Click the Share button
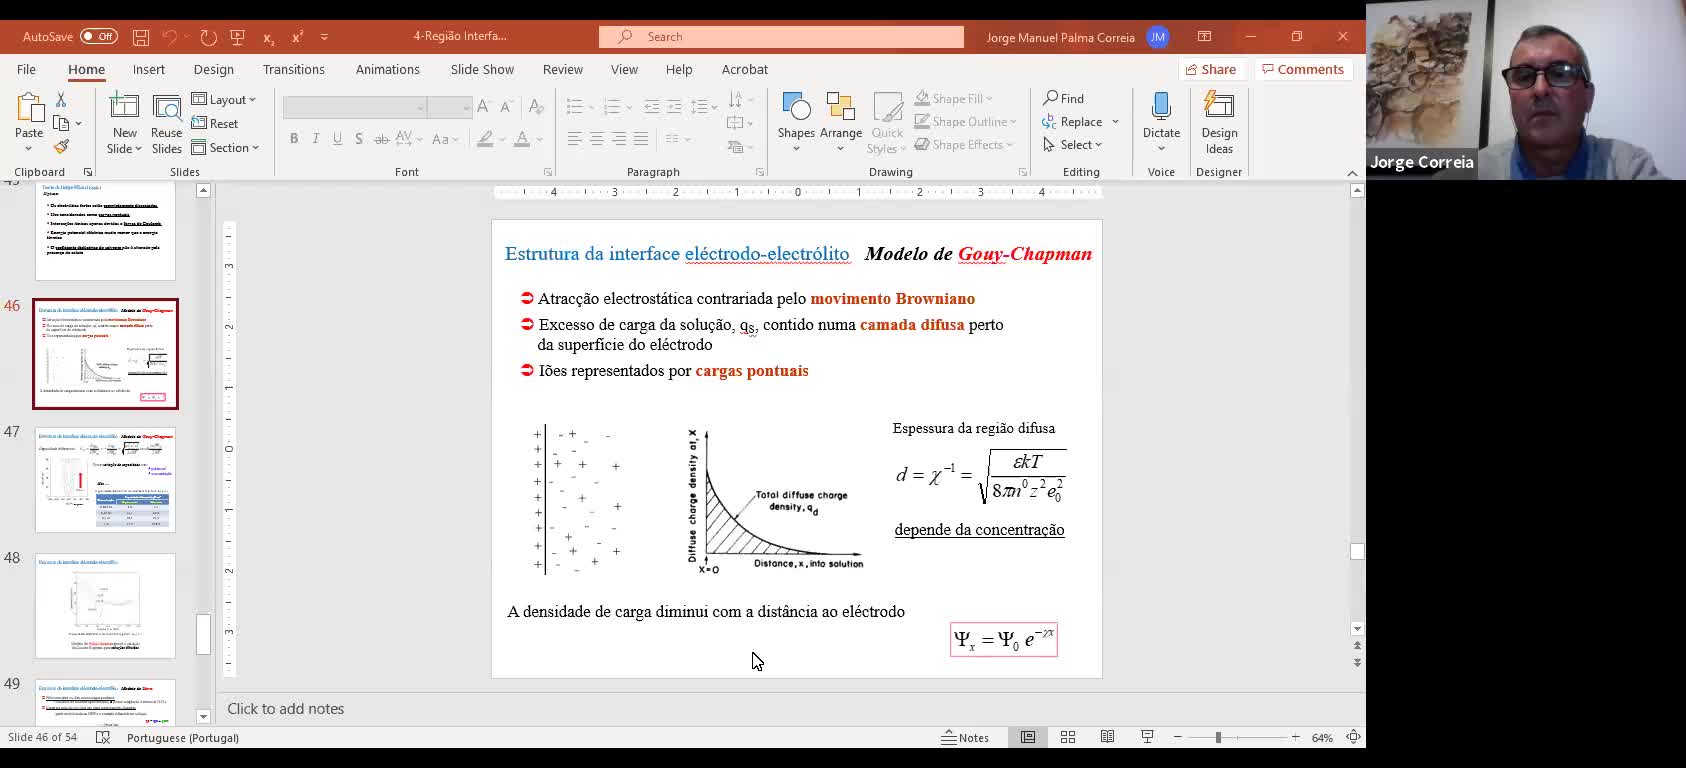This screenshot has height=768, width=1686. (1209, 69)
